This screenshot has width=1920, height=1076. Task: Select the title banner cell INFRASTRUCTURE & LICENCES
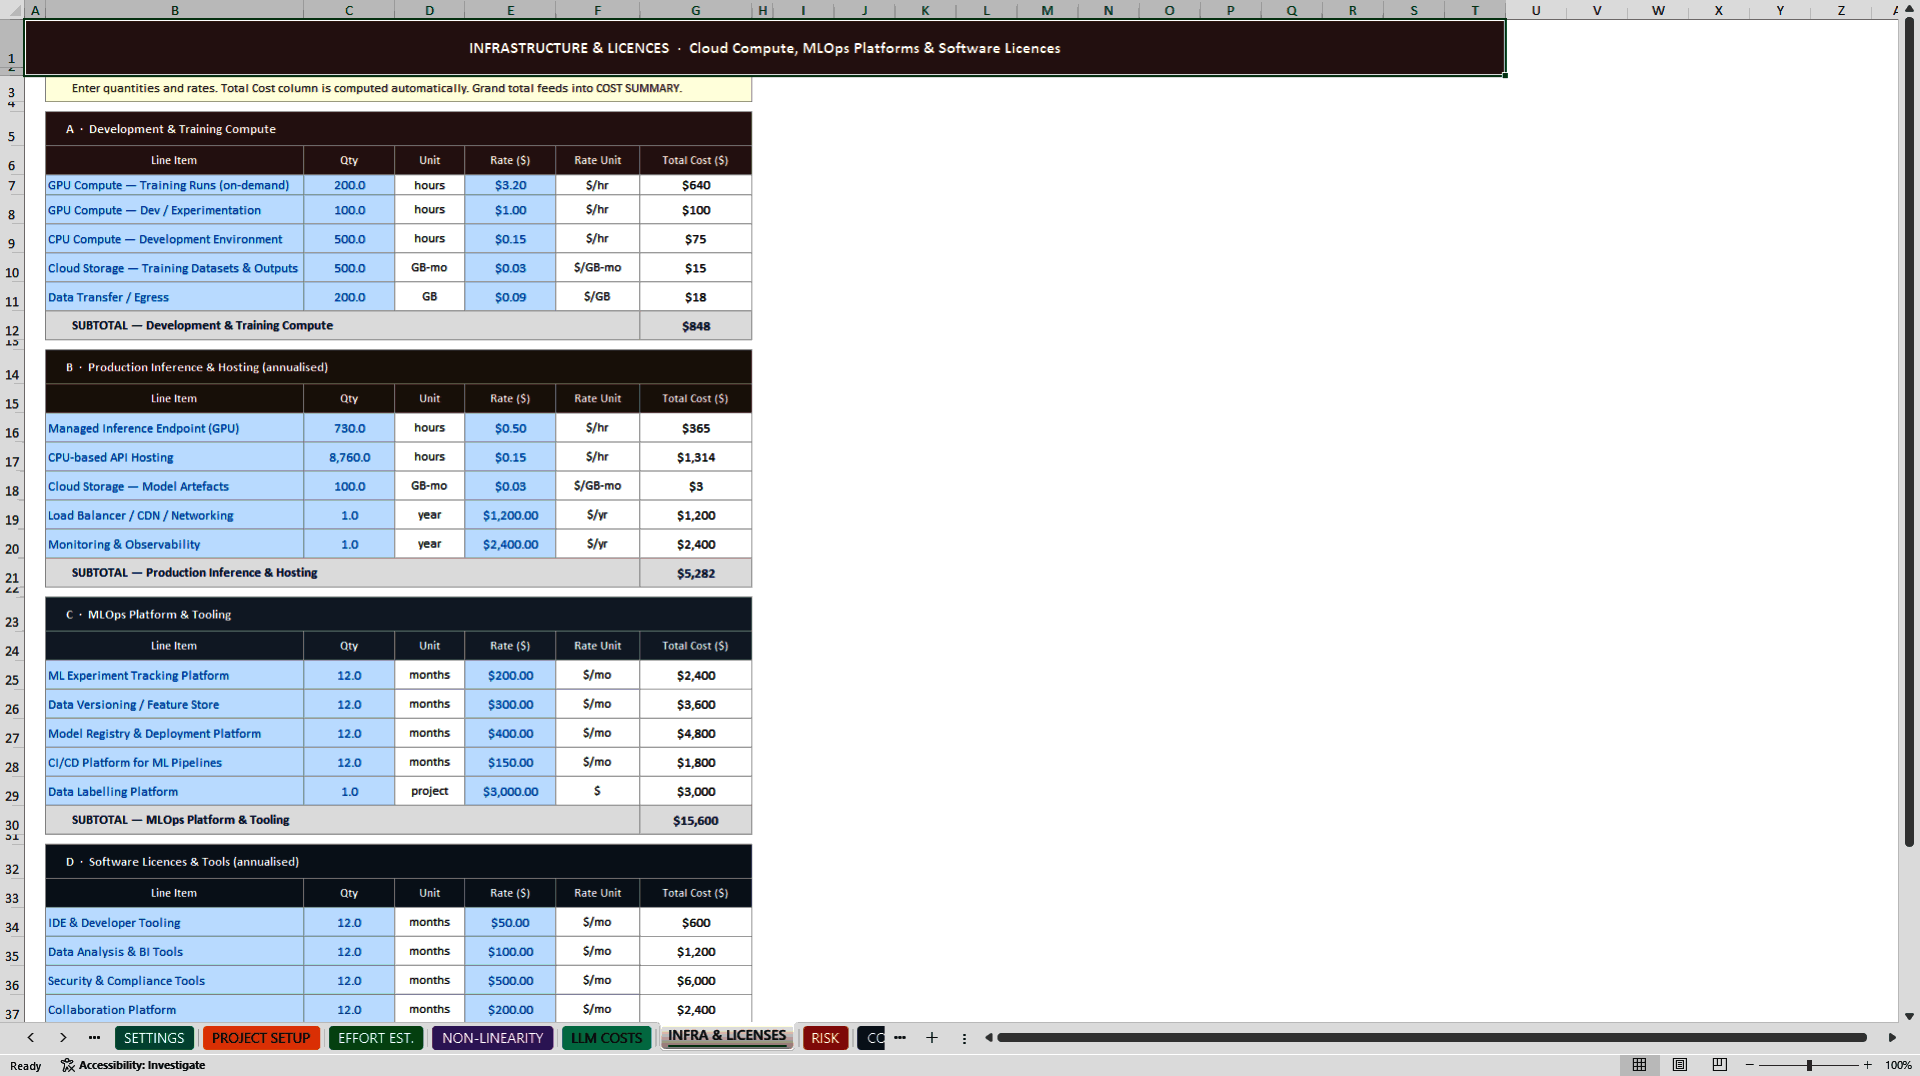[765, 47]
